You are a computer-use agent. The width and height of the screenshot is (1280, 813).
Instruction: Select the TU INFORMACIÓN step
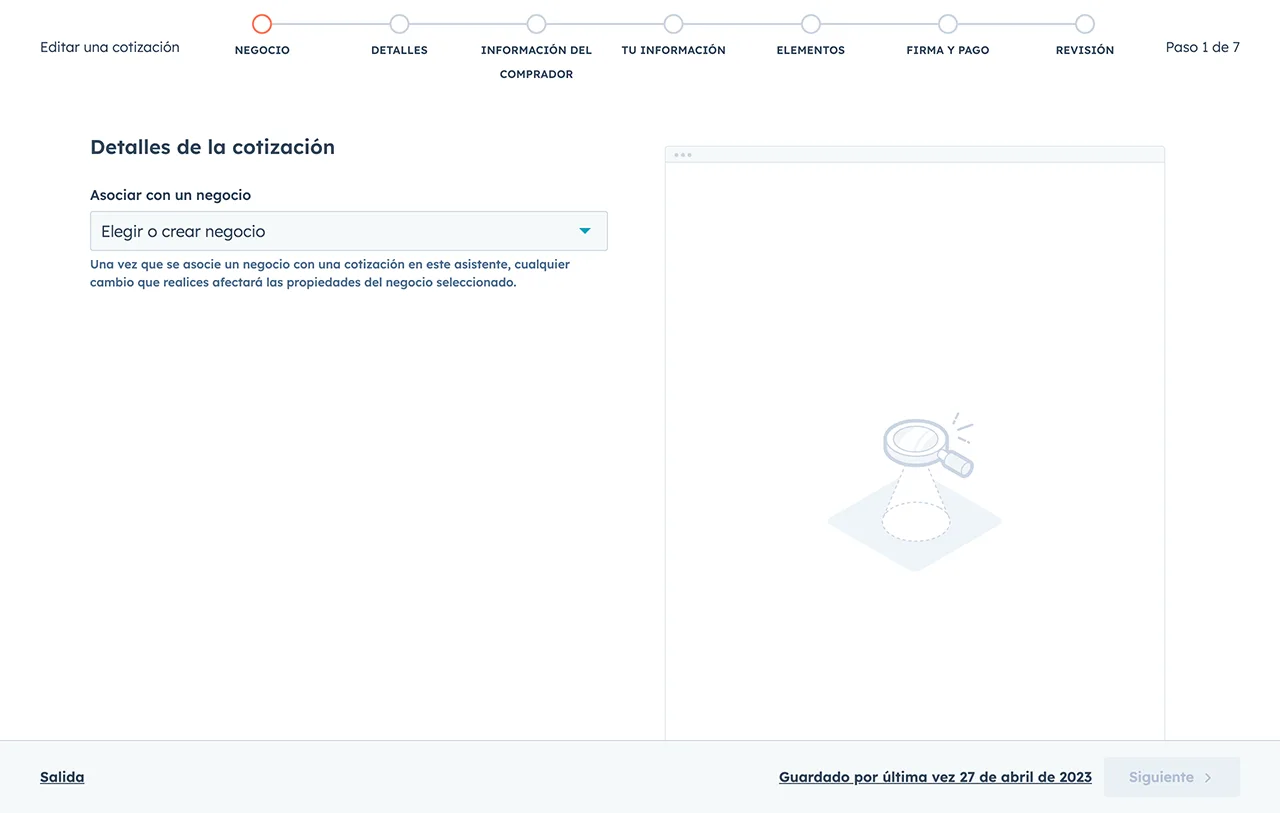click(x=673, y=24)
